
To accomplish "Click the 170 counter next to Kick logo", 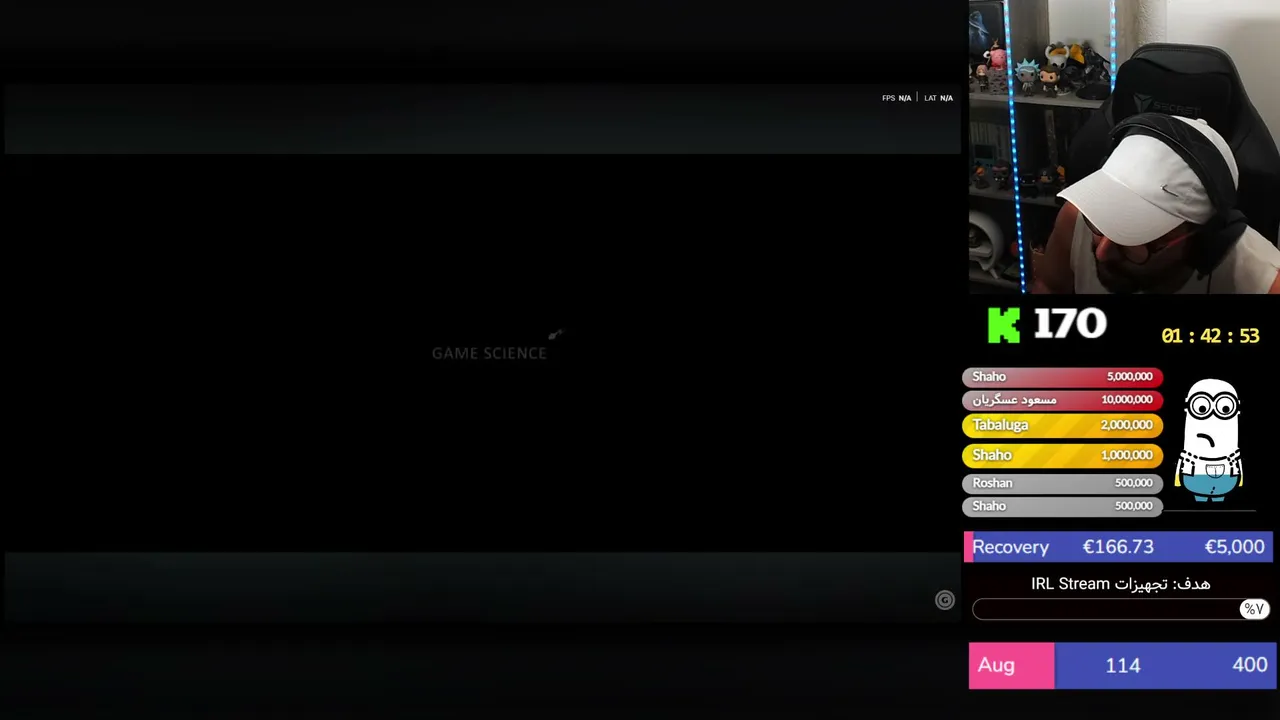I will [1069, 324].
